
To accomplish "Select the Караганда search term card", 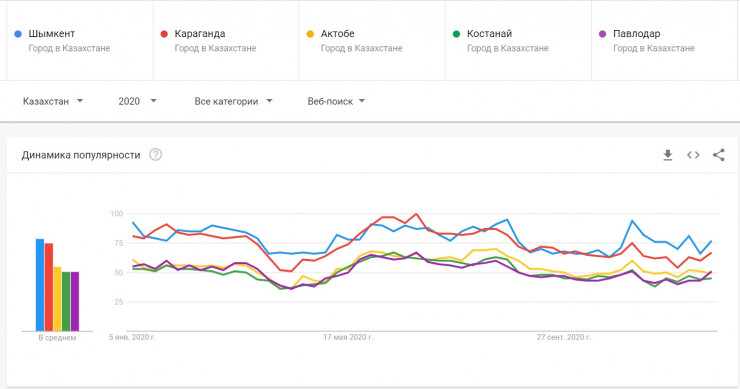I will [226, 41].
